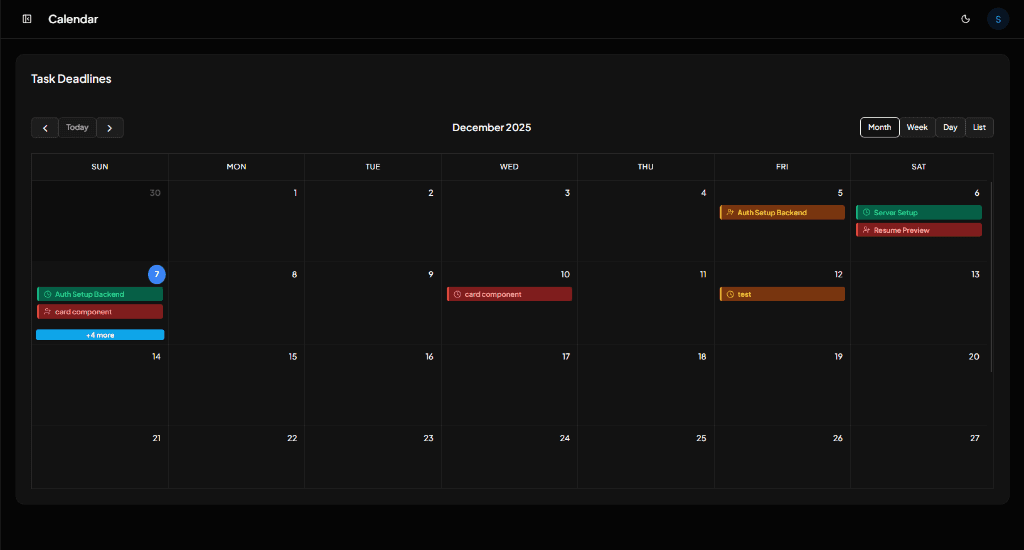The height and width of the screenshot is (550, 1024).
Task: Toggle the sidebar panel icon
Action: (27, 19)
